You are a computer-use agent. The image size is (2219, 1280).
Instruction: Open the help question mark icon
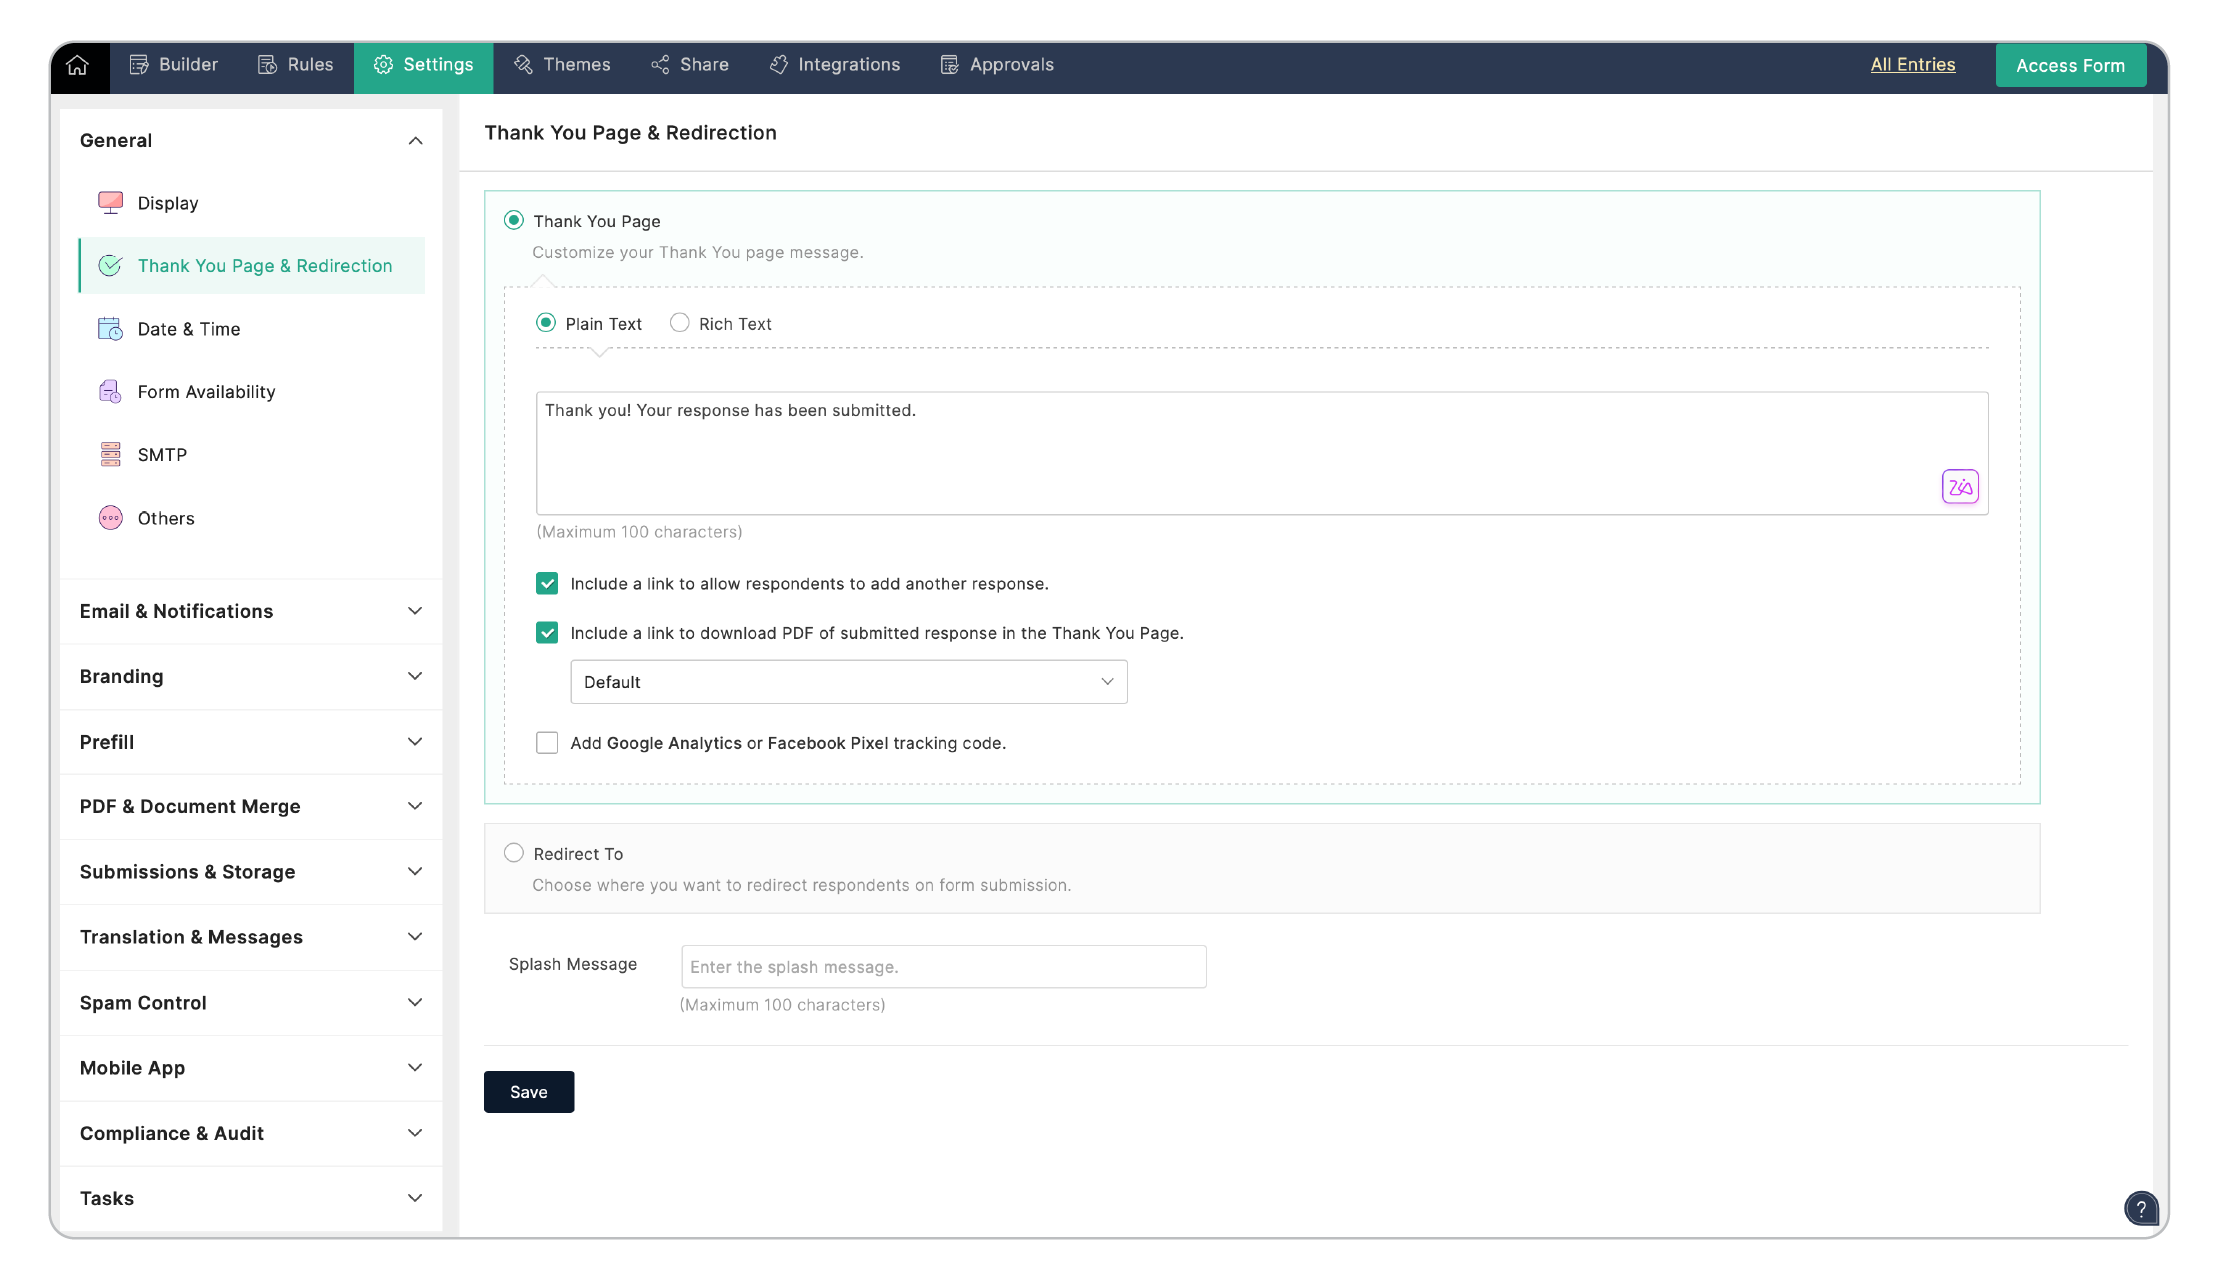(2140, 1208)
